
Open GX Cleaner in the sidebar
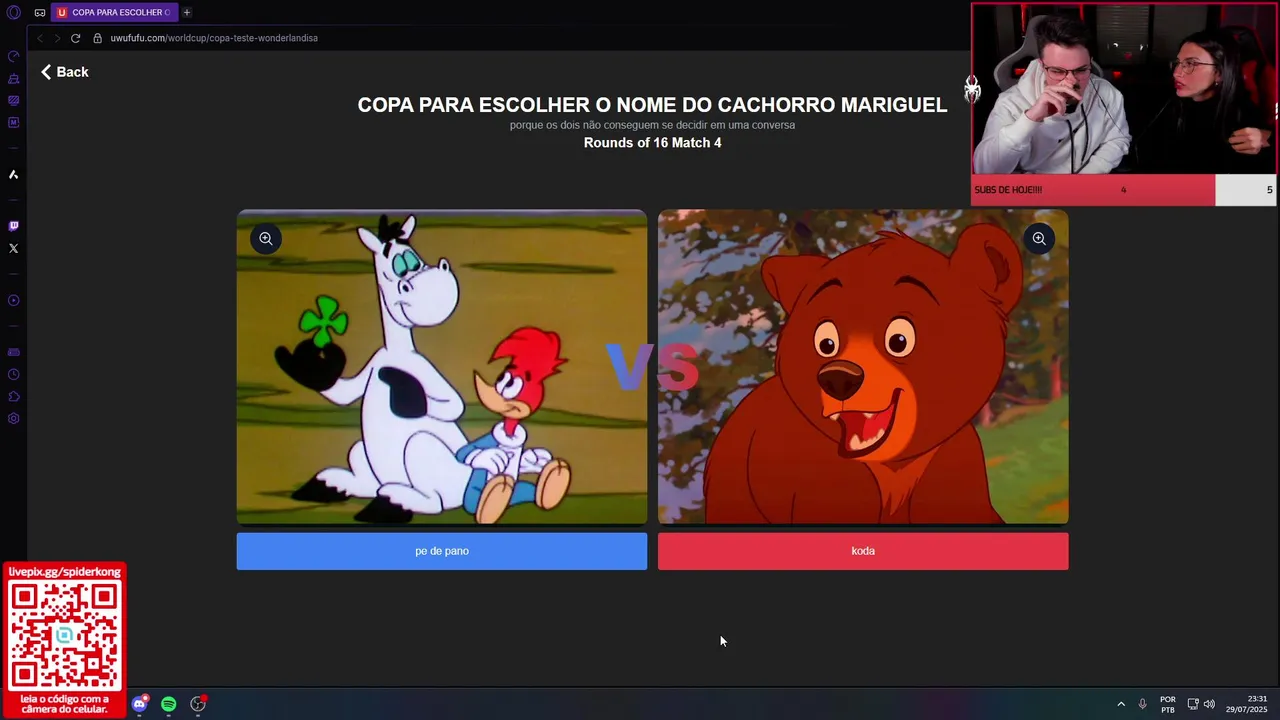click(x=13, y=78)
